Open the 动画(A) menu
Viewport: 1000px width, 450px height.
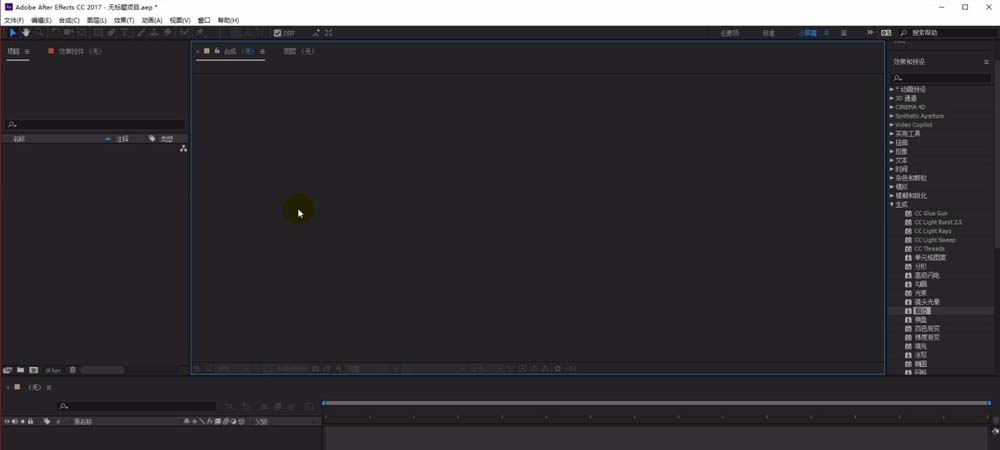[x=152, y=20]
